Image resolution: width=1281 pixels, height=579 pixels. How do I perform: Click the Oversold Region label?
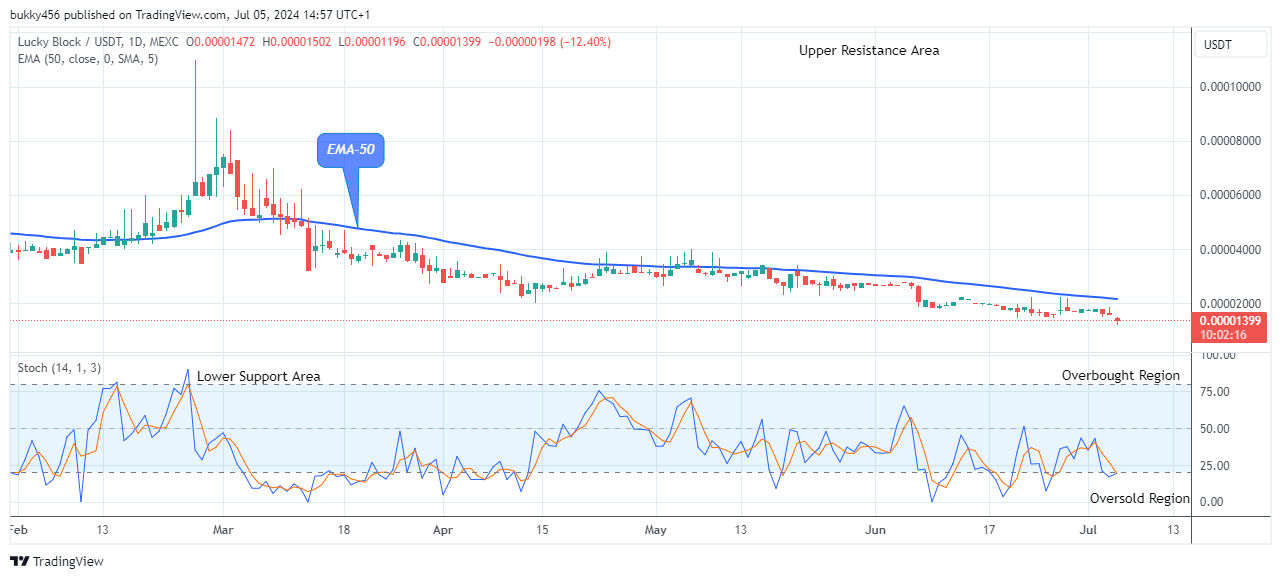tap(1140, 498)
